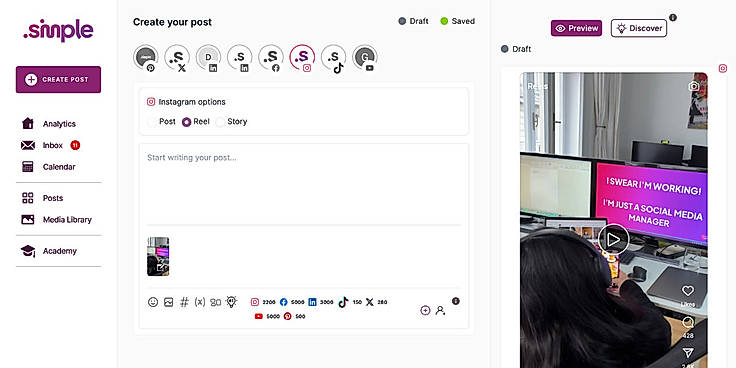
Task: Add hashtags with the # icon
Action: (184, 302)
